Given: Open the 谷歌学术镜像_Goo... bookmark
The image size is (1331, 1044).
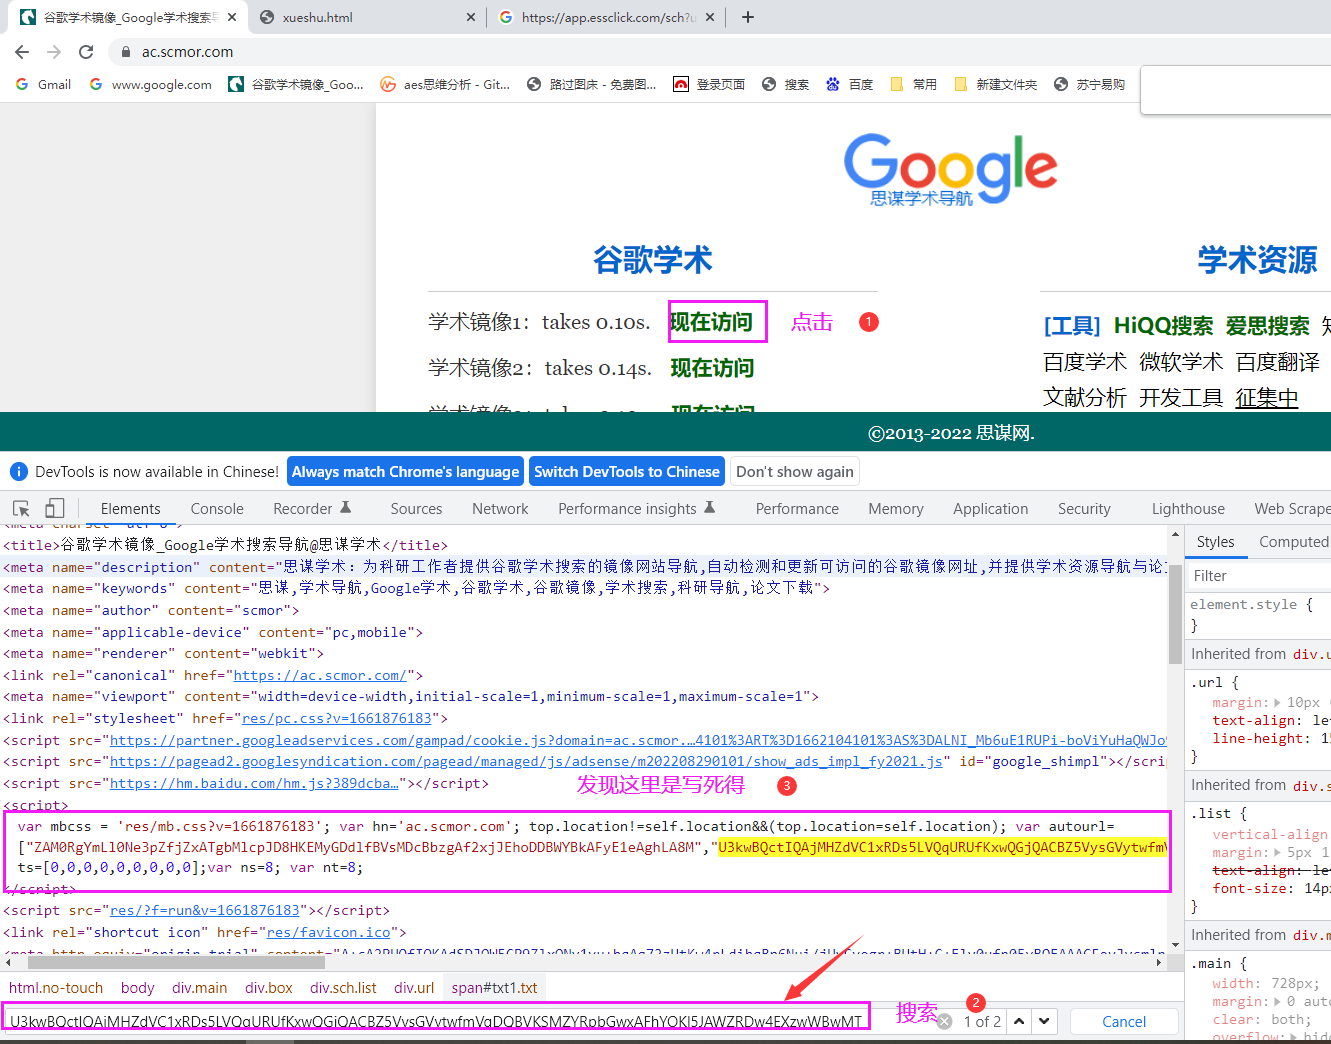Looking at the screenshot, I should (296, 85).
